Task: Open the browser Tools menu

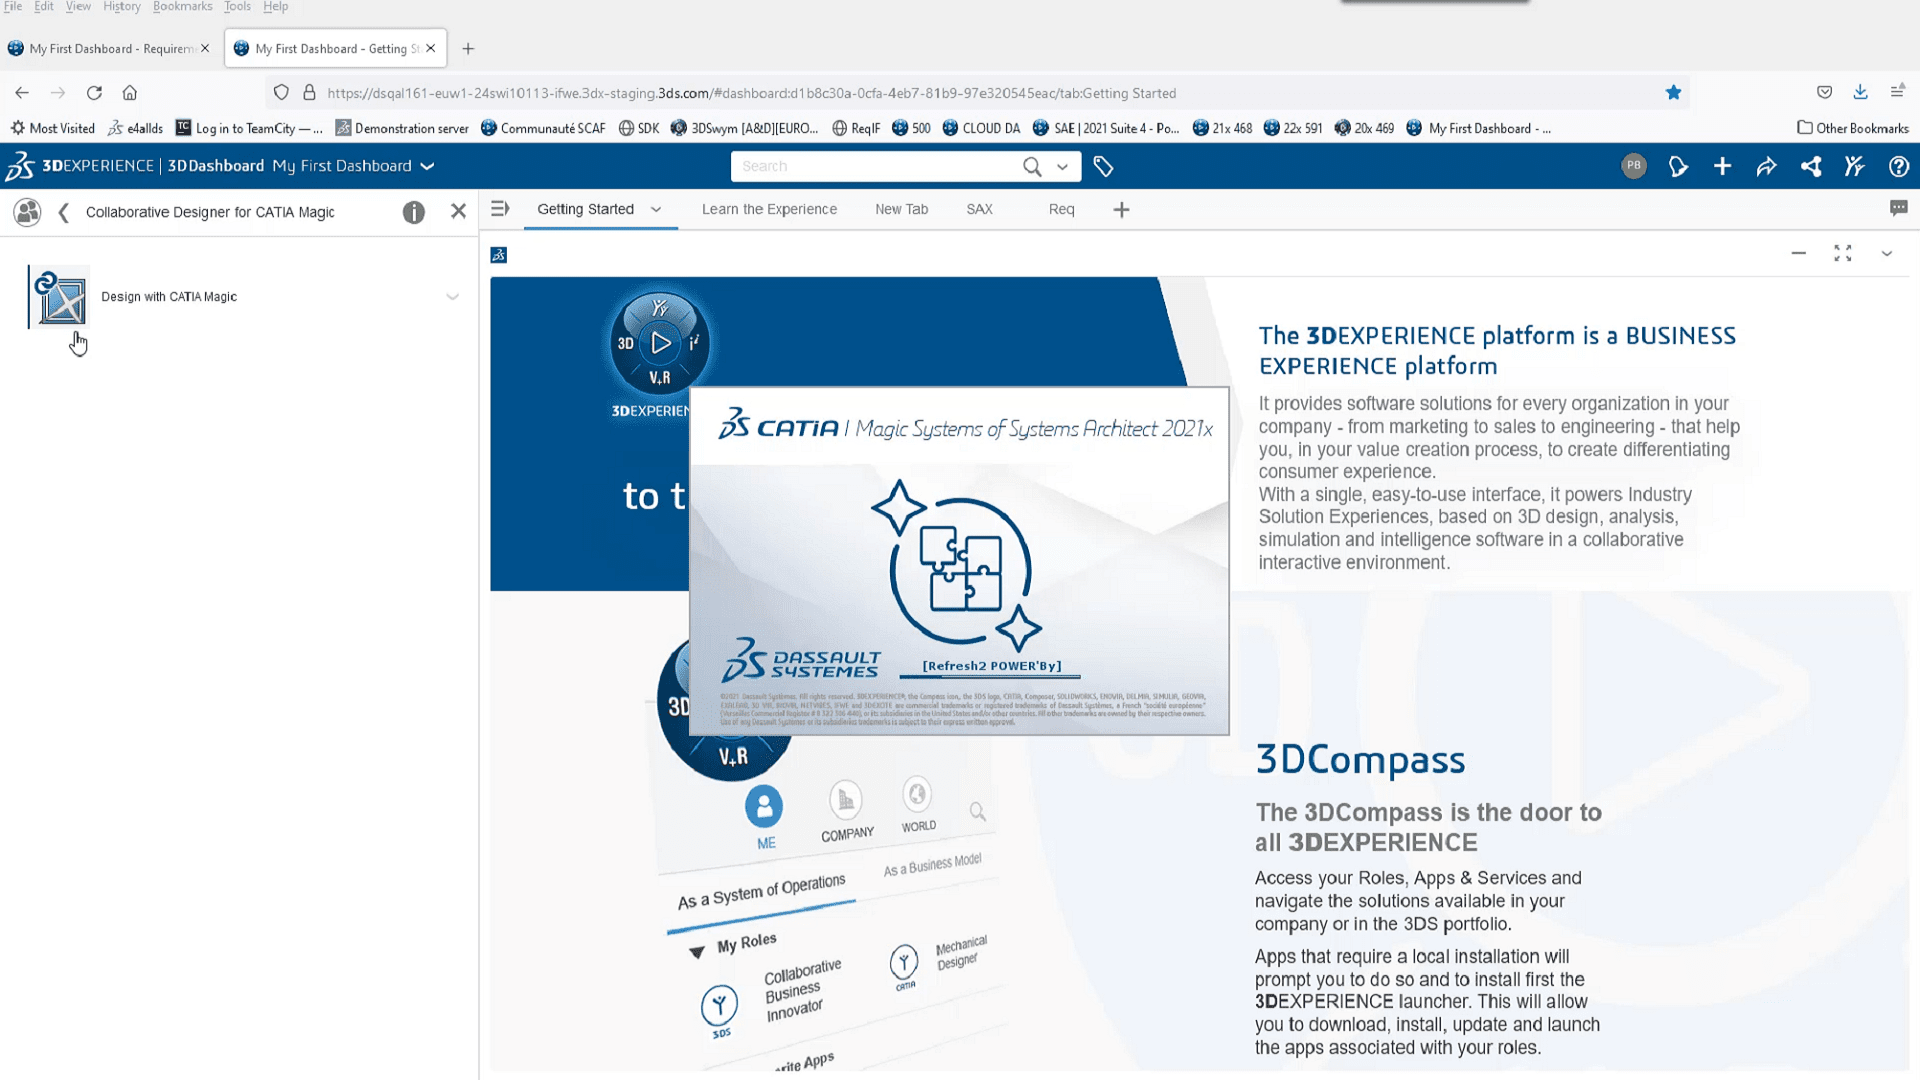Action: click(237, 7)
